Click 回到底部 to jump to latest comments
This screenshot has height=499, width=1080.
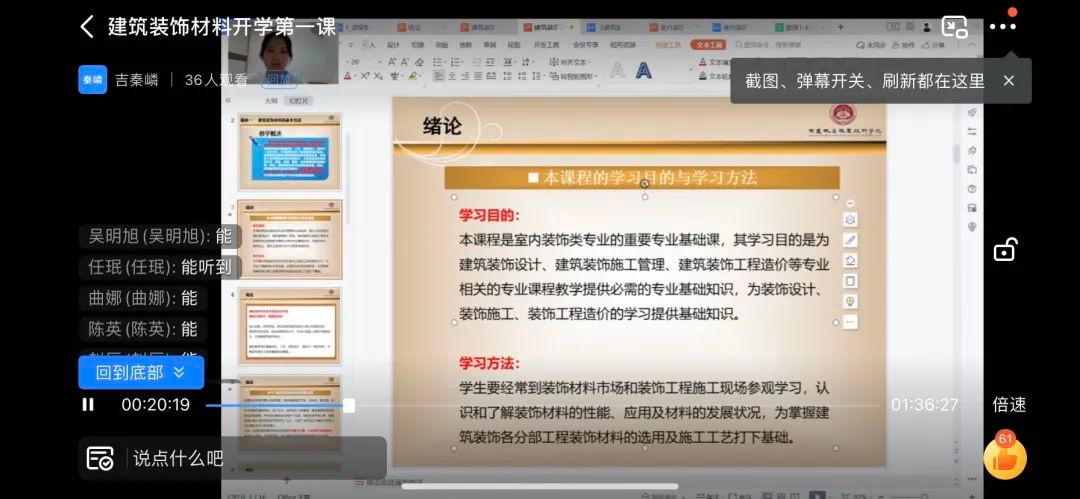pyautogui.click(x=141, y=373)
